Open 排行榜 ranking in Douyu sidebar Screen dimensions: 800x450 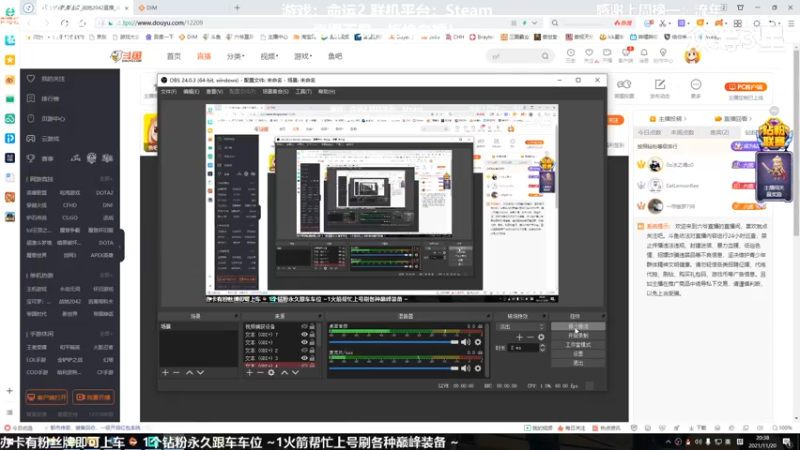50,98
